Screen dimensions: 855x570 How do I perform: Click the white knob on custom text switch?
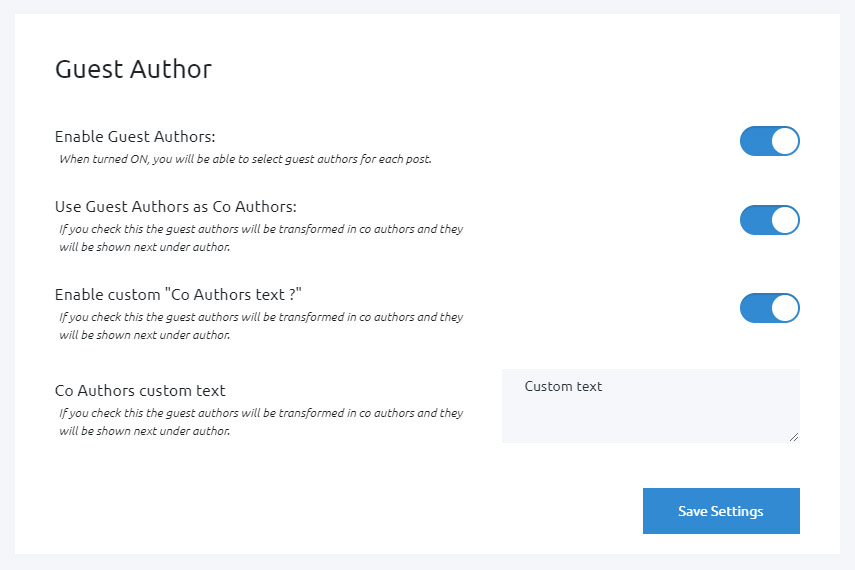(x=785, y=308)
